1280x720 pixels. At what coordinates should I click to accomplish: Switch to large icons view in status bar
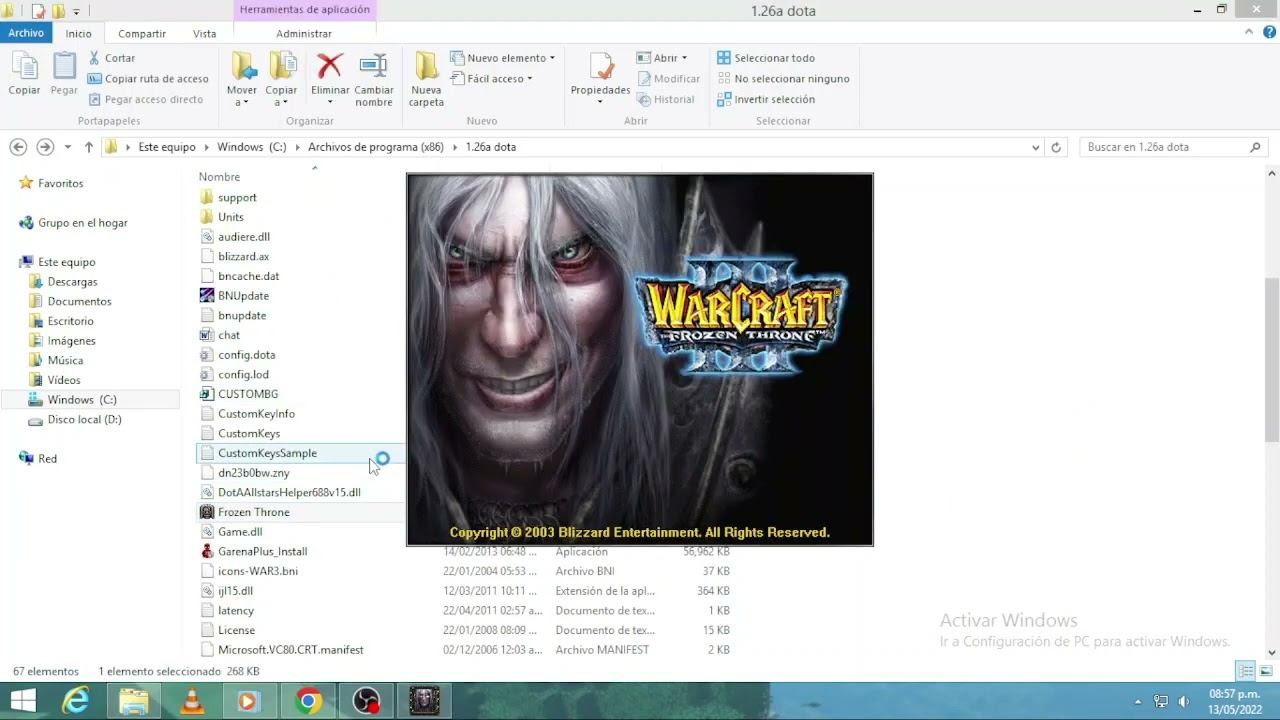click(1265, 671)
